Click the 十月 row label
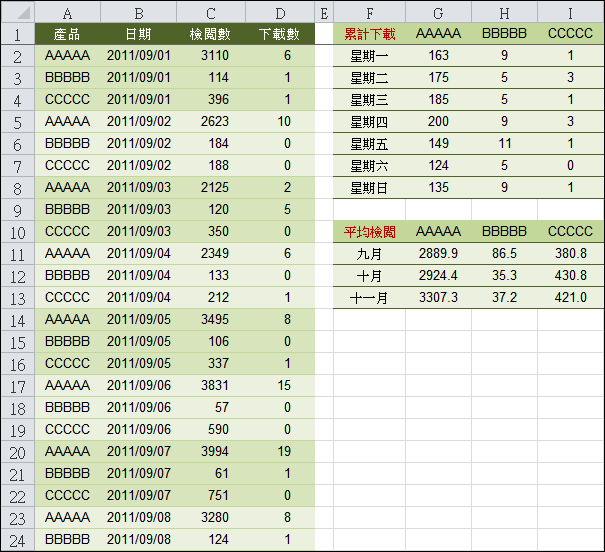The height and width of the screenshot is (552, 605). click(x=370, y=275)
